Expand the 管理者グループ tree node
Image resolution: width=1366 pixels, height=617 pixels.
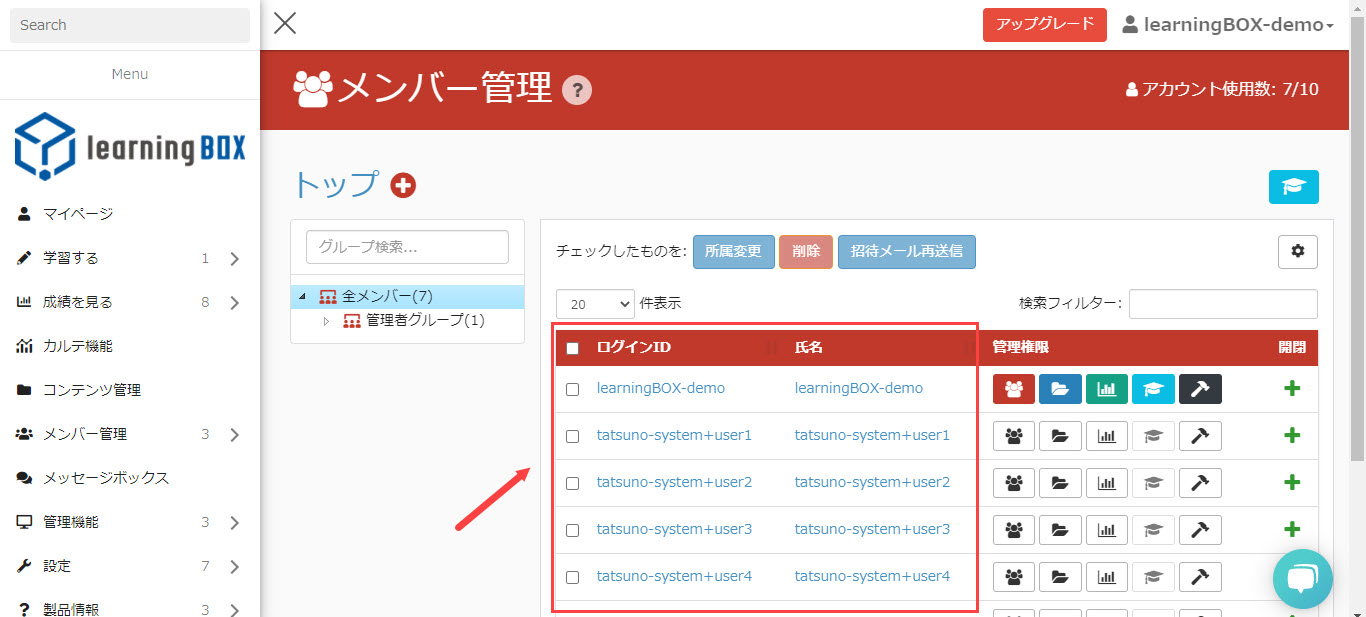point(325,321)
